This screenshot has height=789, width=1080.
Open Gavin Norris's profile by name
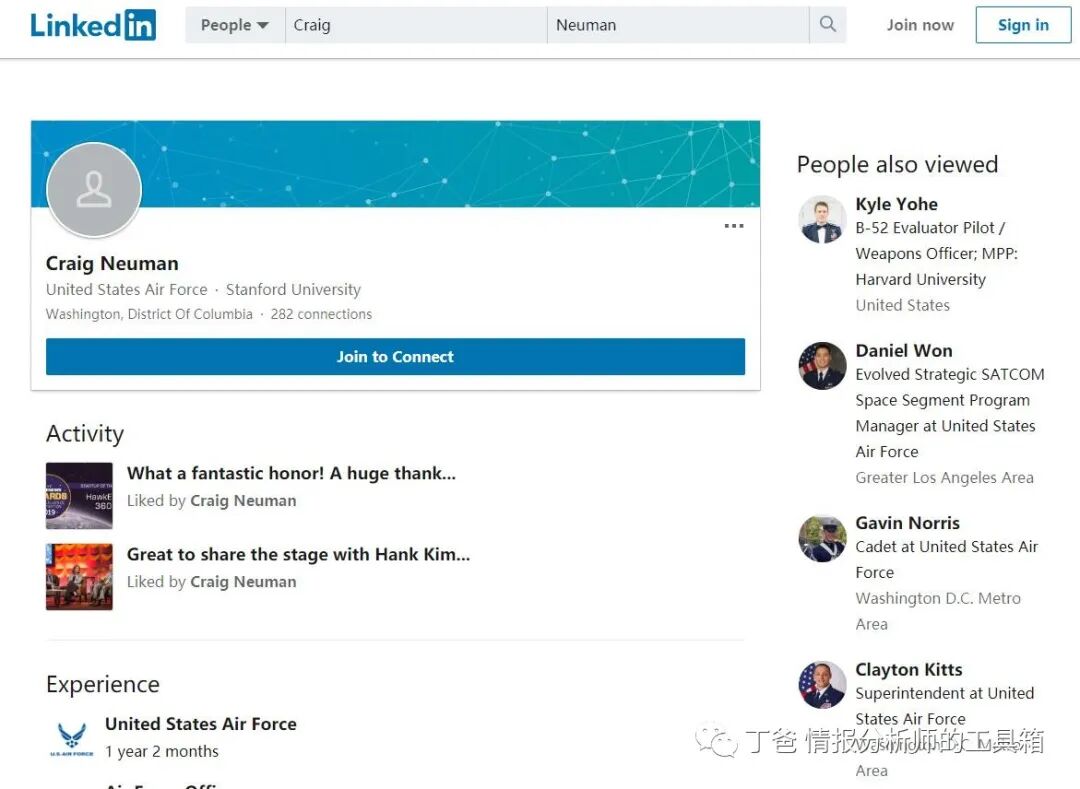(908, 523)
